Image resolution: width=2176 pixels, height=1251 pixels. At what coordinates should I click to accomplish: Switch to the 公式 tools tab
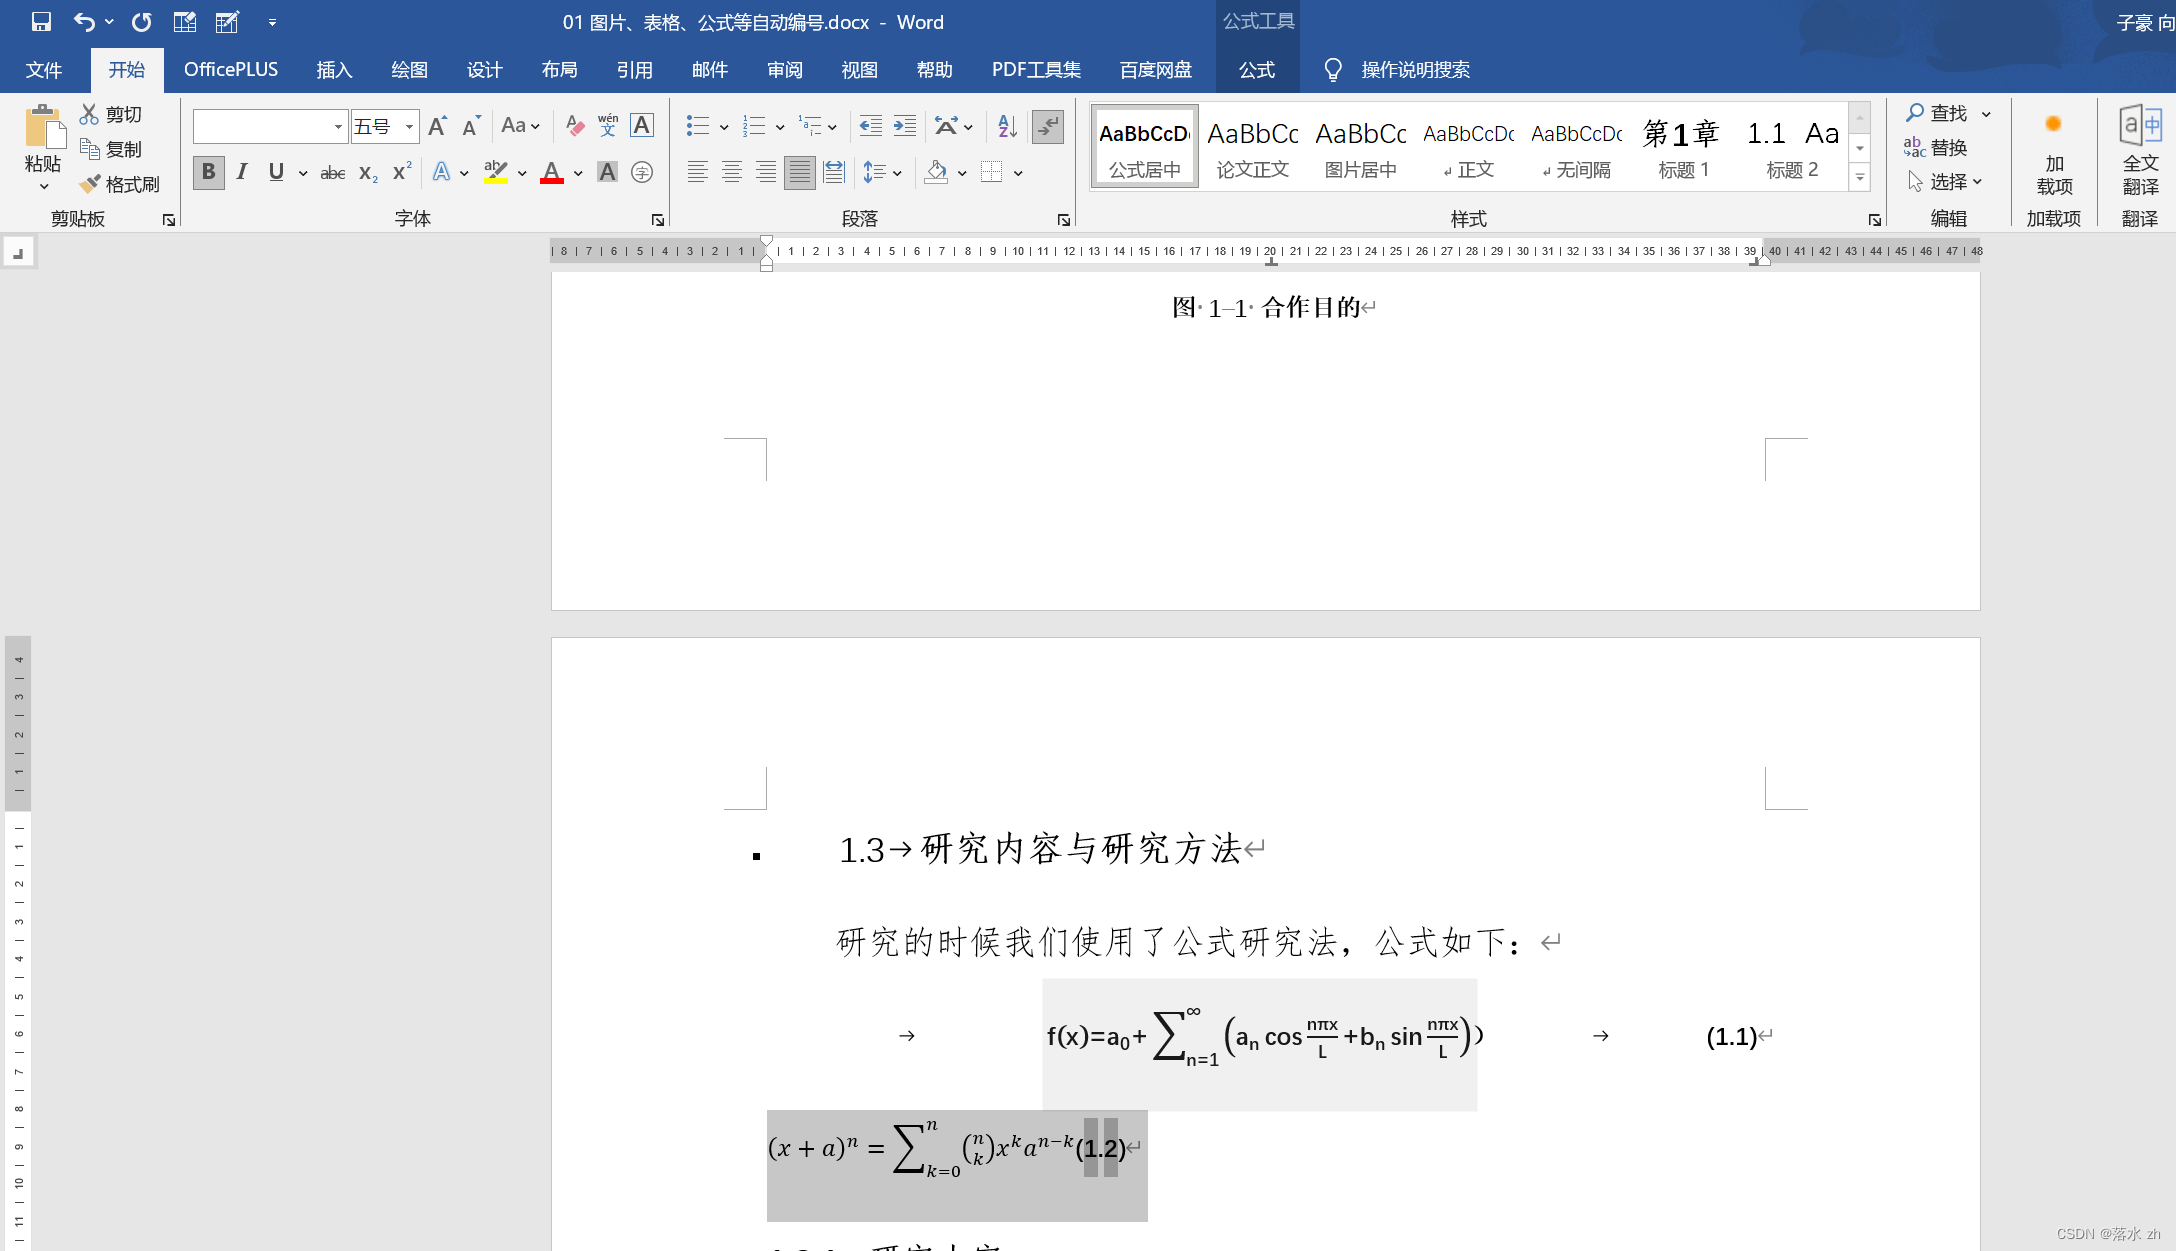[1257, 70]
